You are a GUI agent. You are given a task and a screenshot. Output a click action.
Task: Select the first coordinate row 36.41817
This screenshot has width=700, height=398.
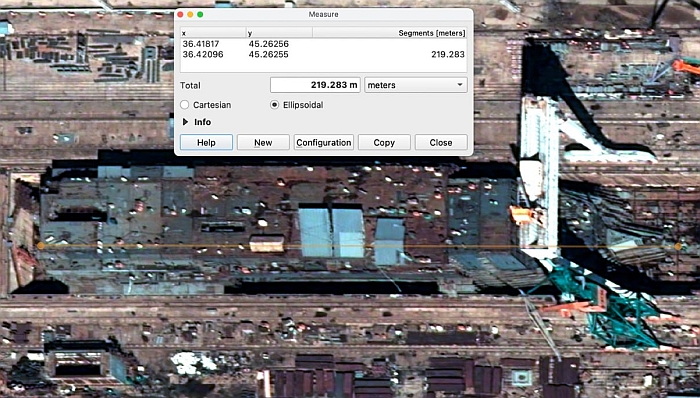coord(324,44)
